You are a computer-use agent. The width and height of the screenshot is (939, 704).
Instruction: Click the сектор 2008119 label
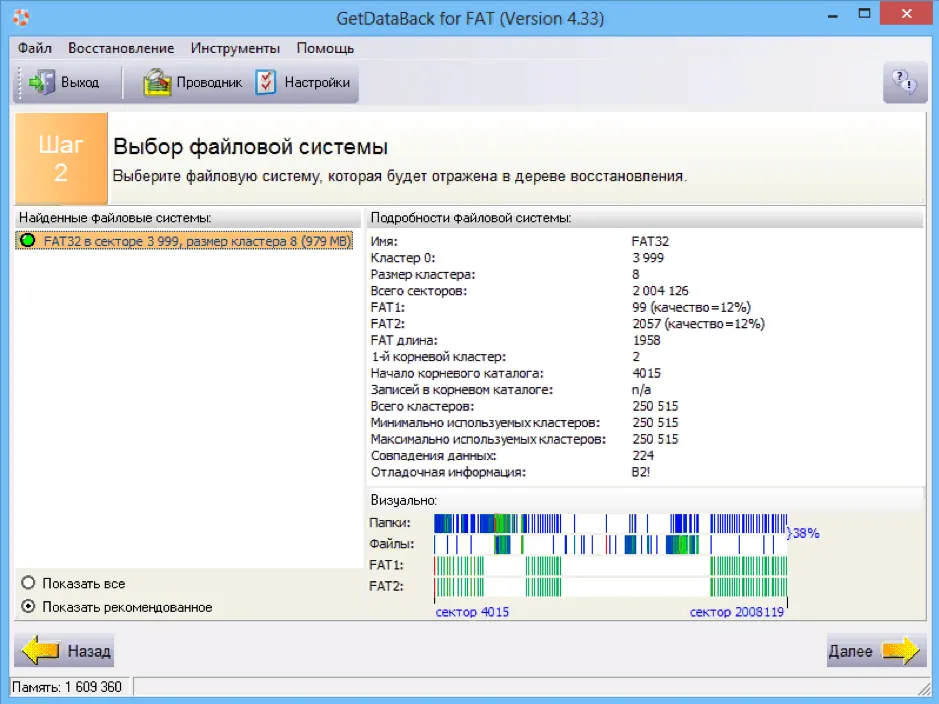[x=737, y=612]
